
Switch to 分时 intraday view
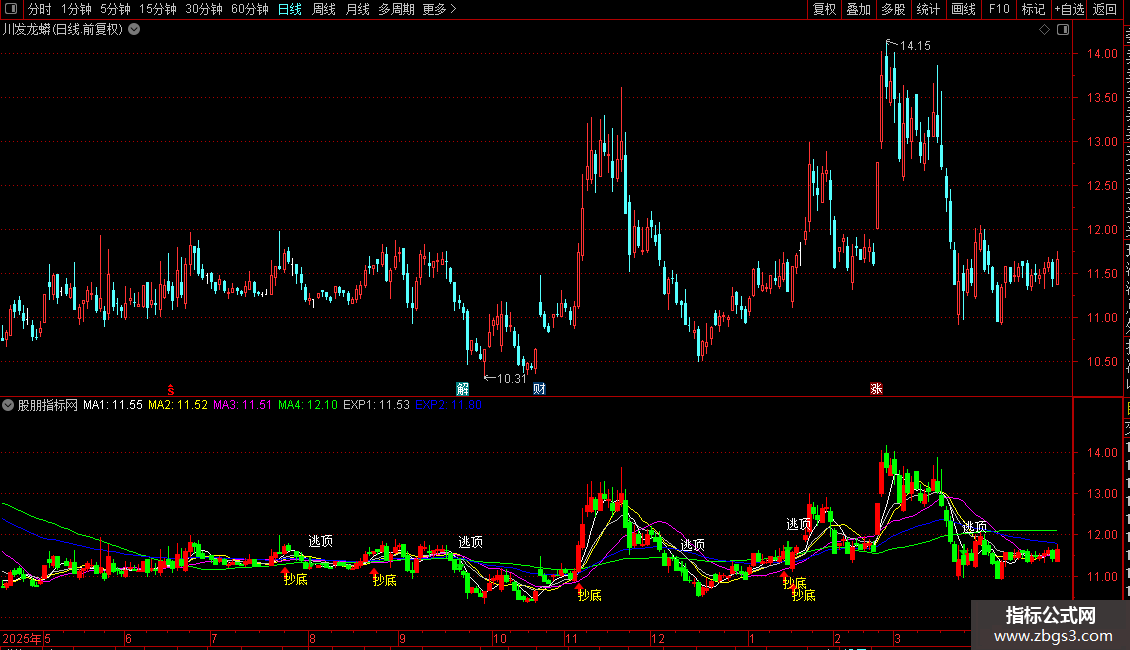[x=40, y=9]
